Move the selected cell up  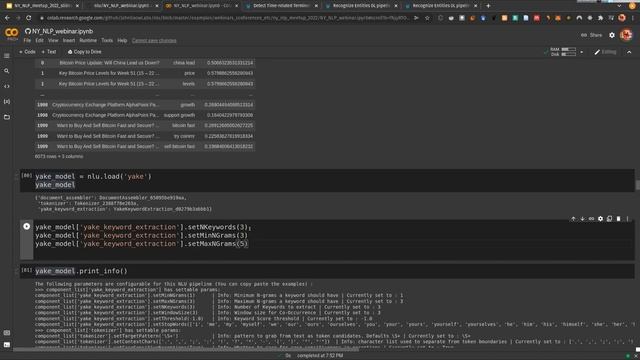(573, 219)
